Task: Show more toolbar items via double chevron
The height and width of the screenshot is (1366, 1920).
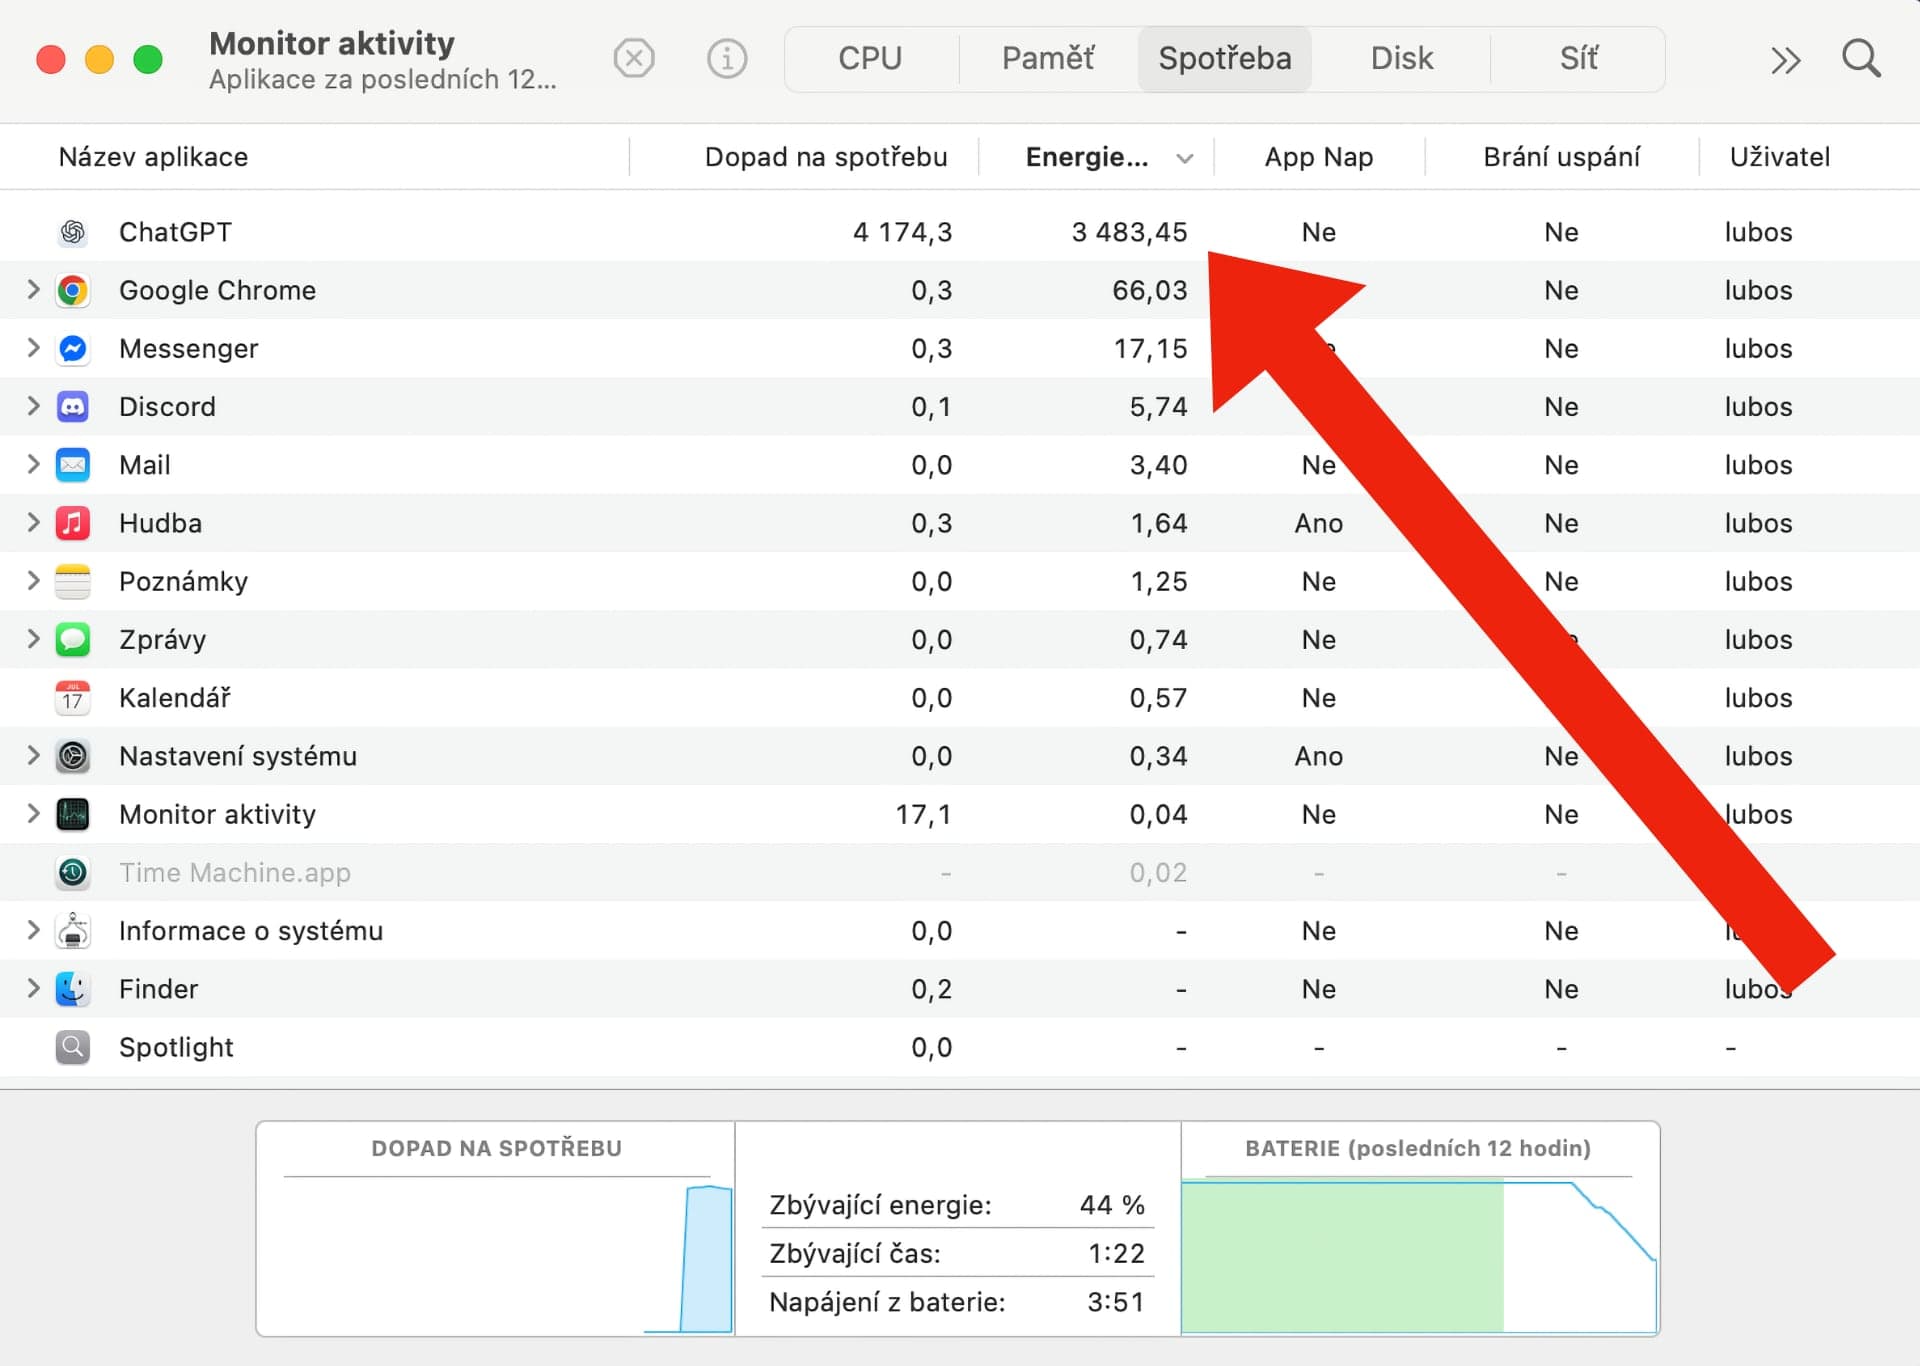Action: tap(1785, 60)
